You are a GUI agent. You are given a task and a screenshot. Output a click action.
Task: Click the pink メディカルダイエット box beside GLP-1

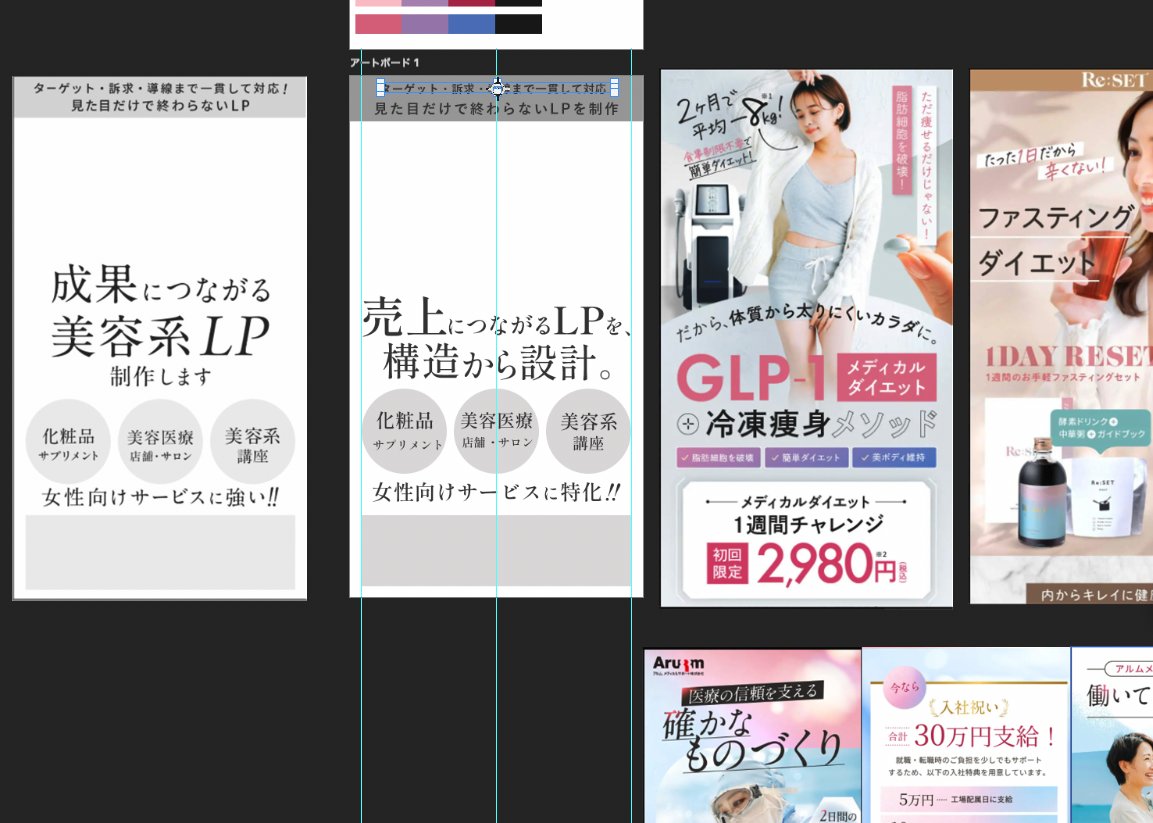887,377
